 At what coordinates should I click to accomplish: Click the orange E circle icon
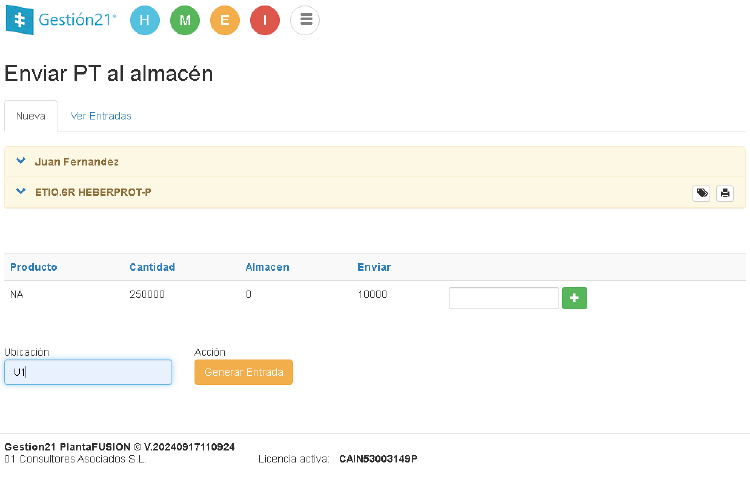(225, 20)
